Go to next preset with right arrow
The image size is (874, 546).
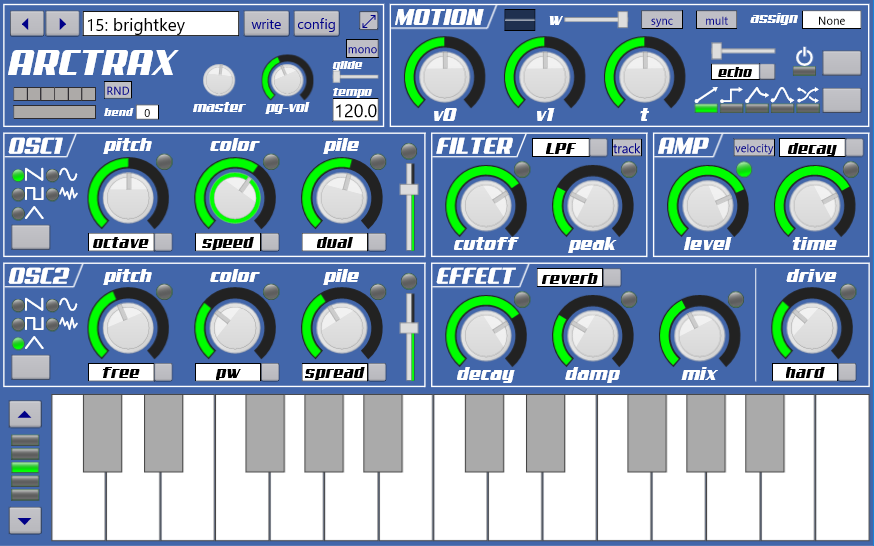click(62, 24)
